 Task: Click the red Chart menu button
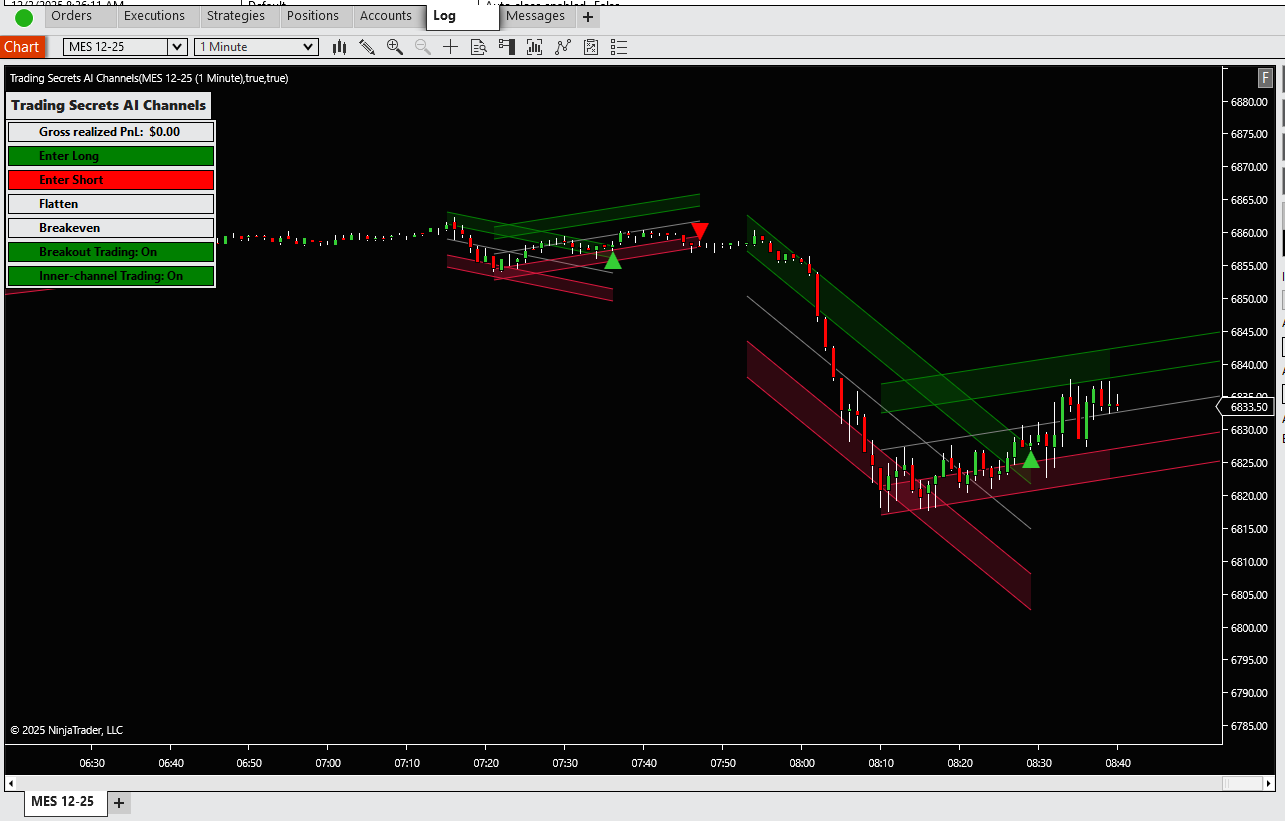pos(21,47)
